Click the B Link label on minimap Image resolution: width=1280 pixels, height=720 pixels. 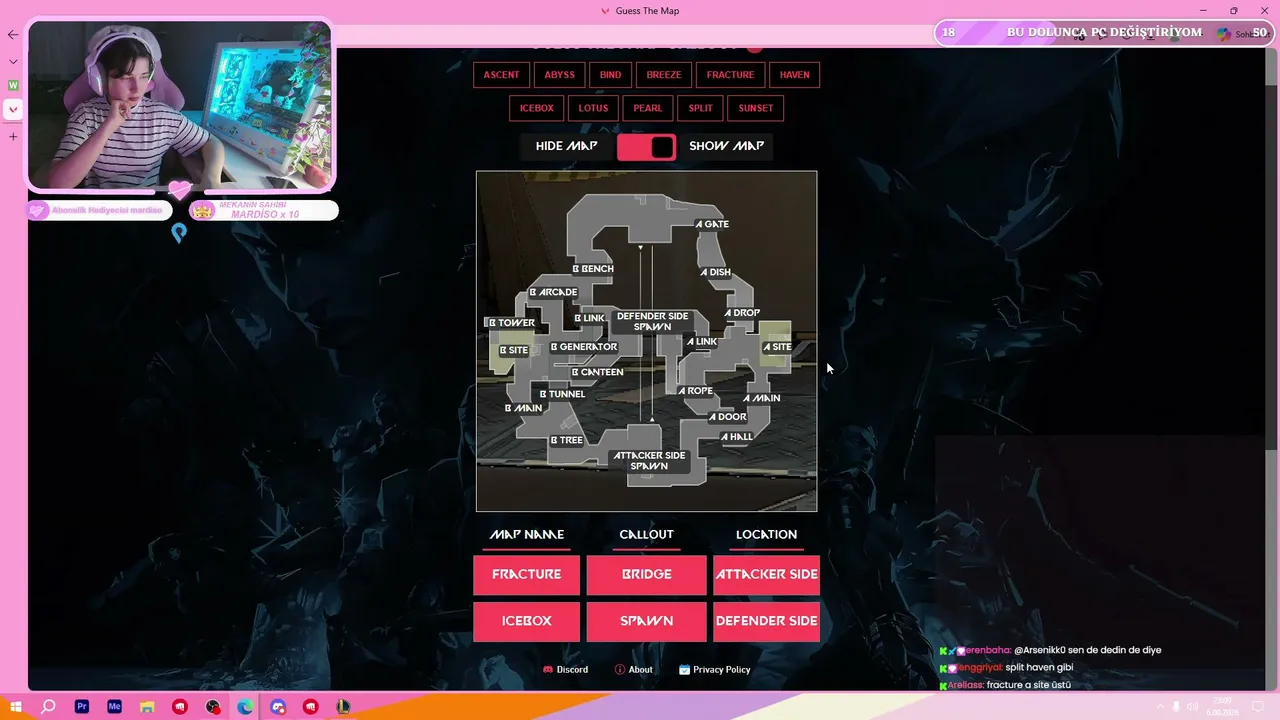tap(589, 318)
